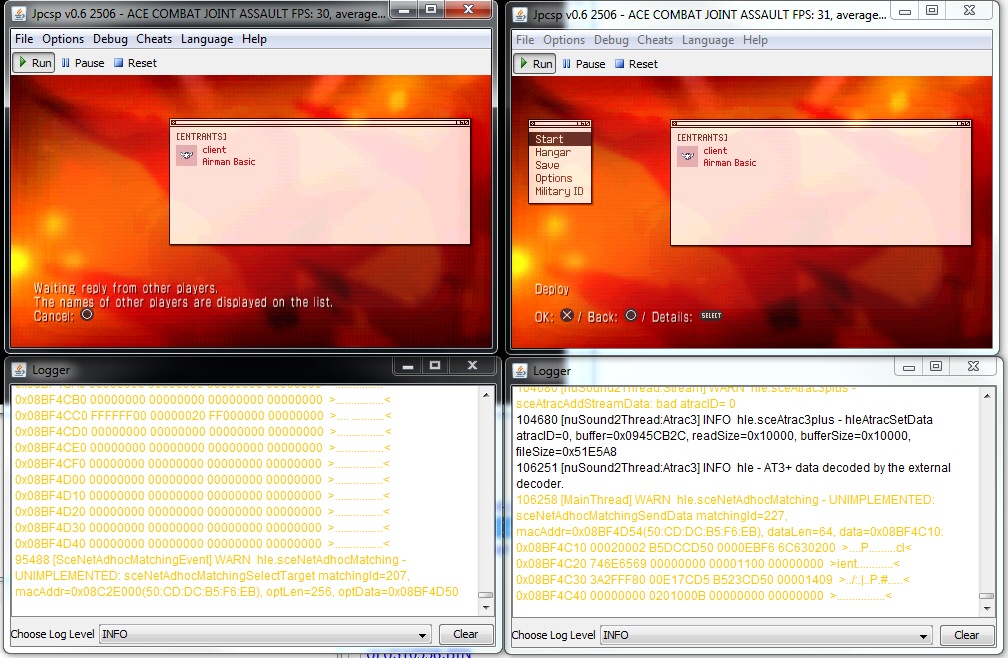1008x658 pixels.
Task: Click Cancel circle icon in left game
Action: (x=87, y=314)
